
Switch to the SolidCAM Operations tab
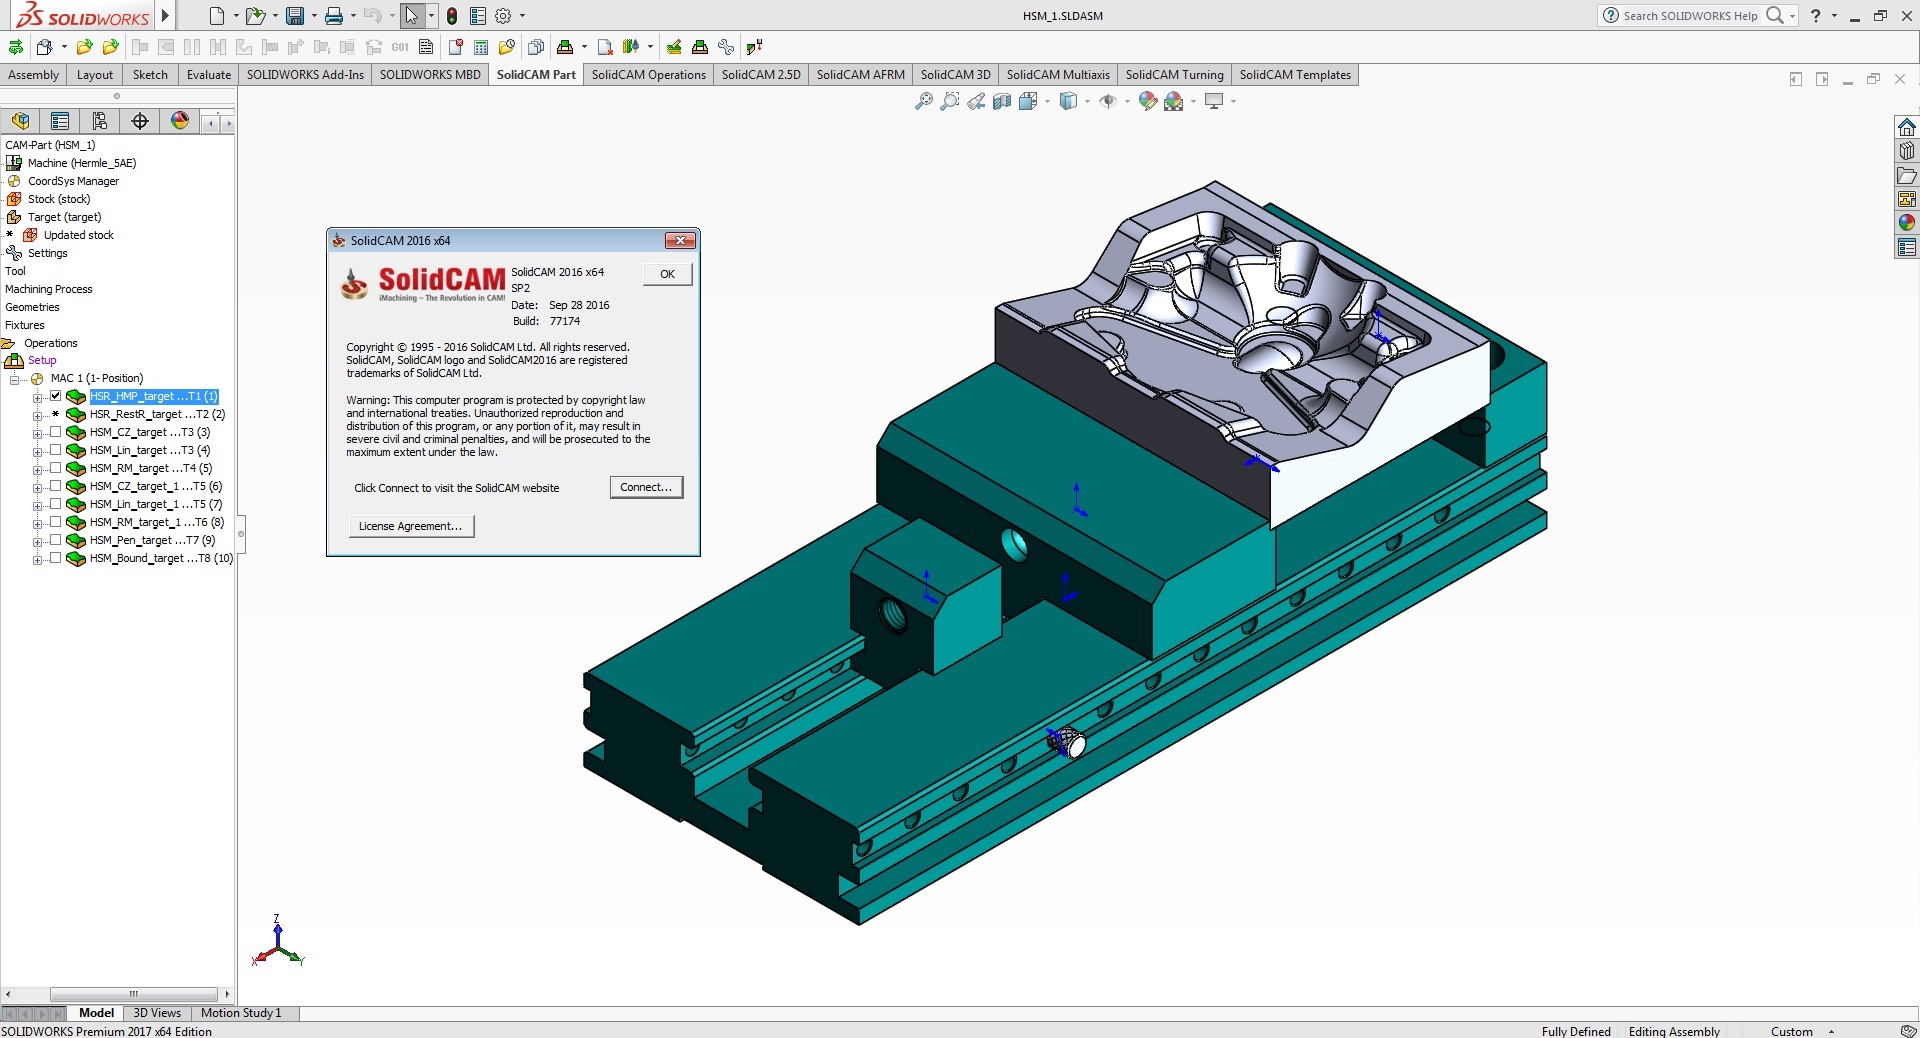click(x=648, y=75)
